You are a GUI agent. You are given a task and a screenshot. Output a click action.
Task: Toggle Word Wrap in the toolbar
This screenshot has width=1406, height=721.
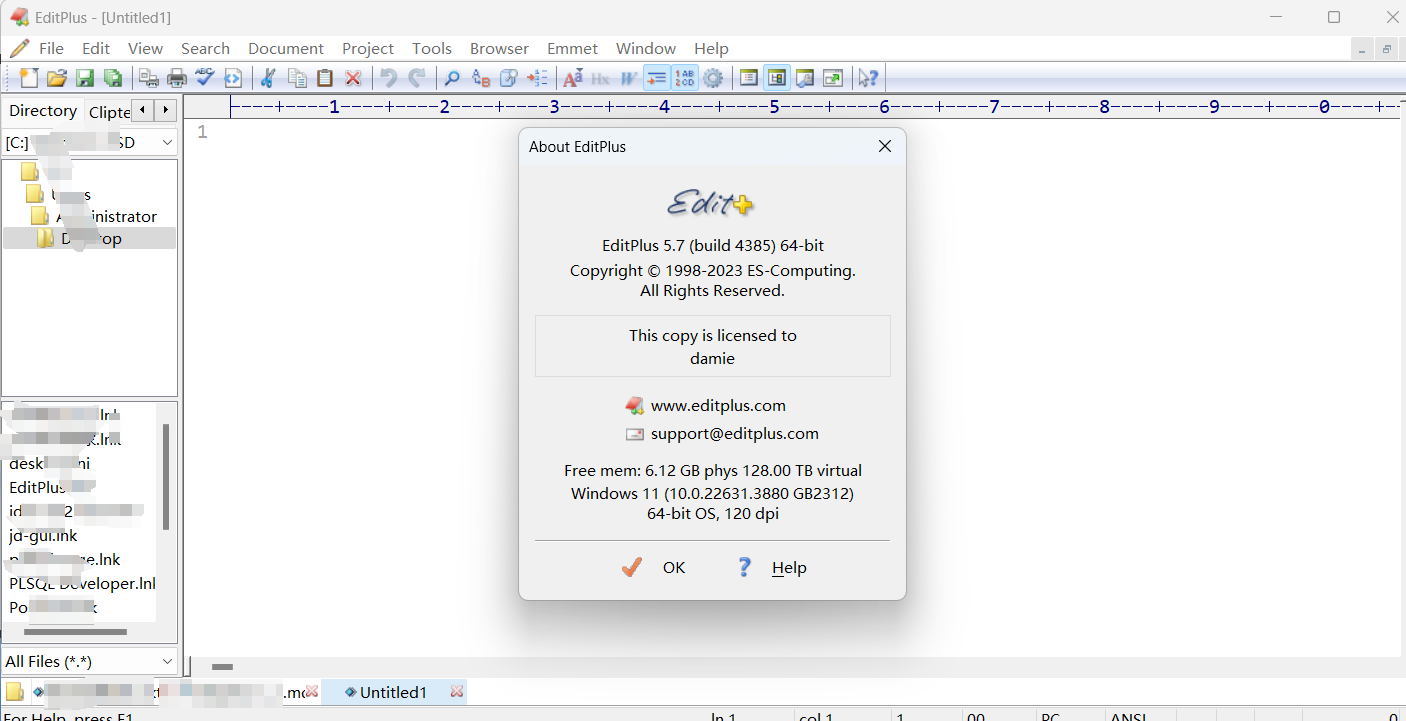pyautogui.click(x=629, y=78)
